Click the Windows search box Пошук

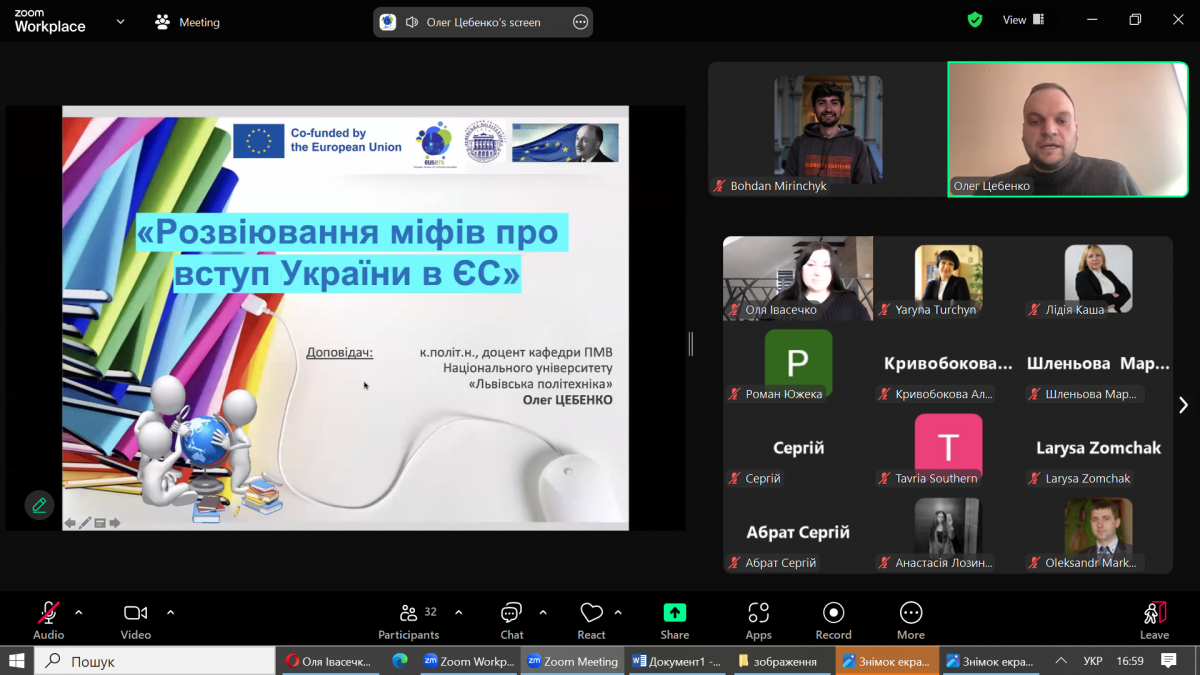pos(155,661)
